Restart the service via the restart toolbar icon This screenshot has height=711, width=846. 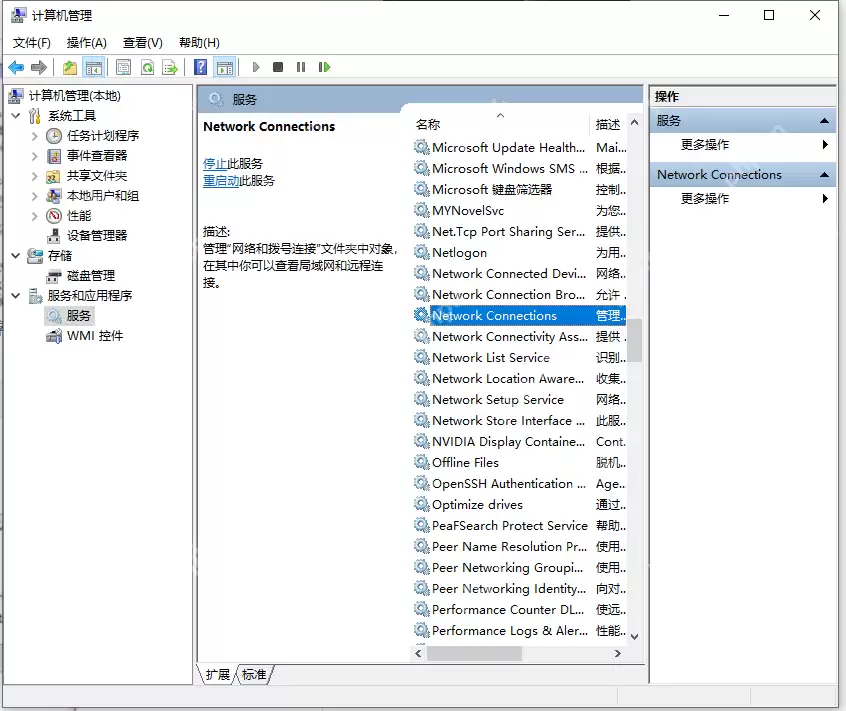[x=323, y=67]
